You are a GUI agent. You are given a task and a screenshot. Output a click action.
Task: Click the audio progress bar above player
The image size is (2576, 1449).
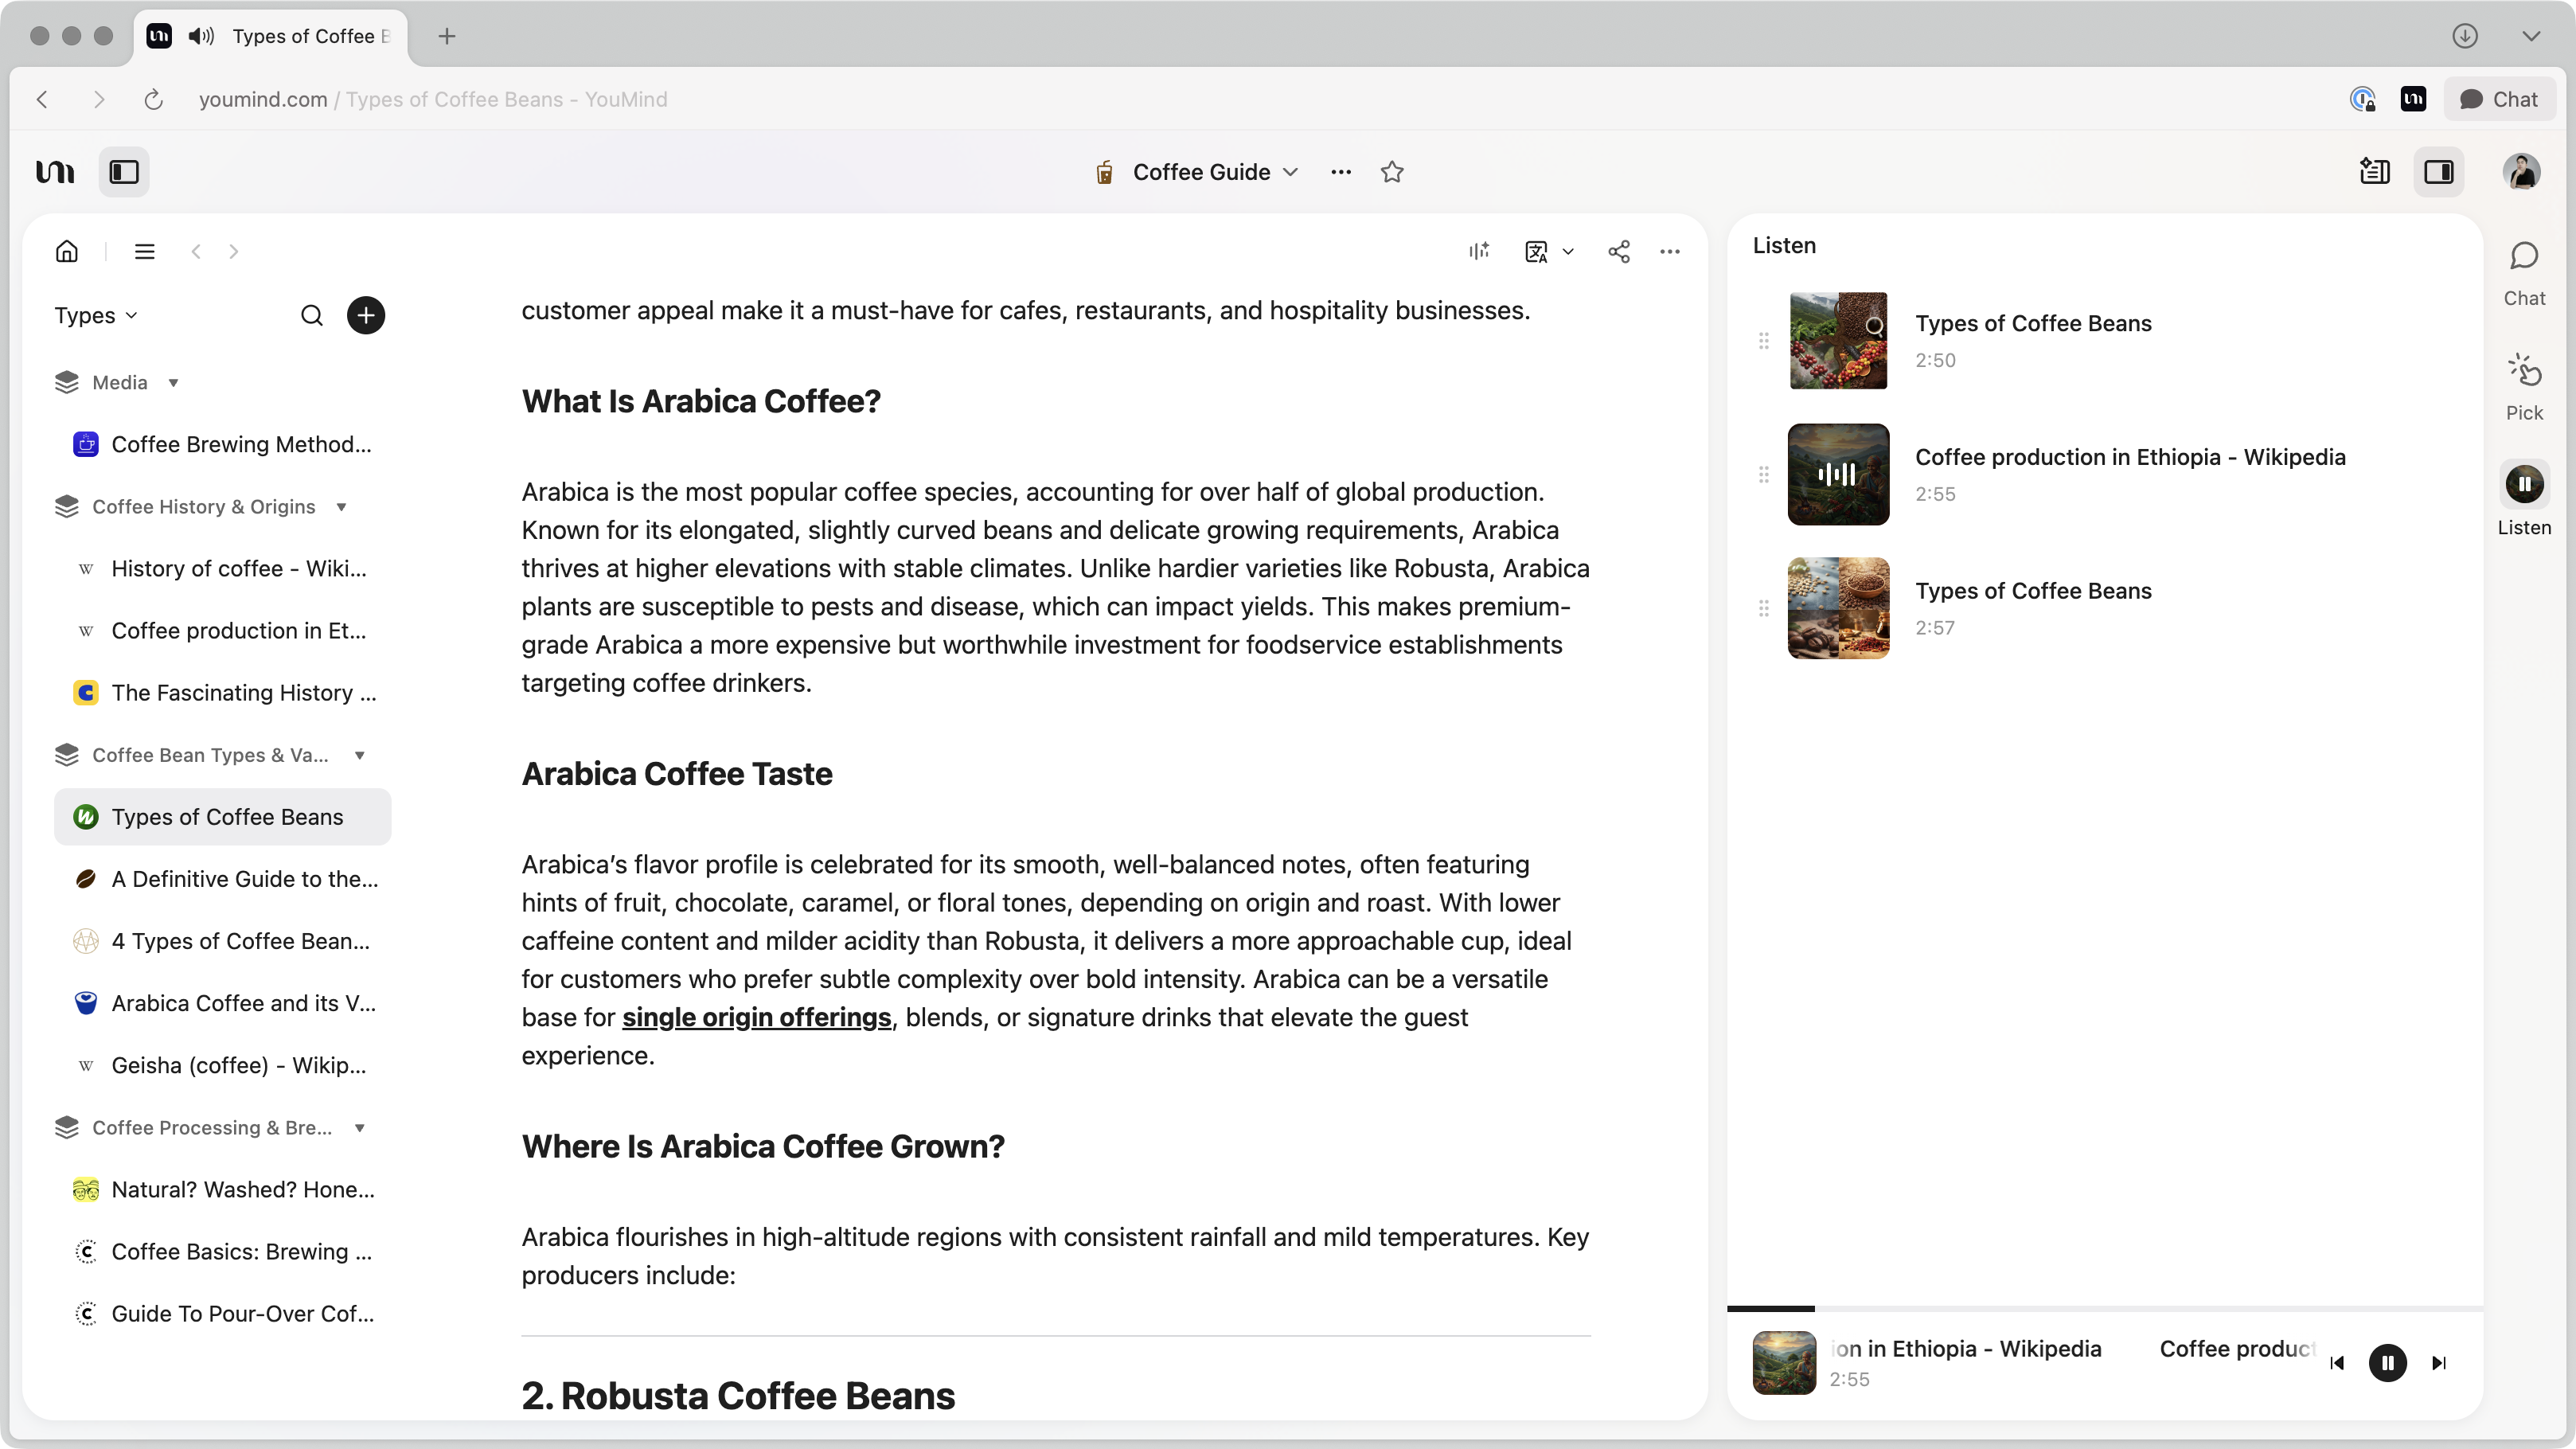coord(2104,1308)
